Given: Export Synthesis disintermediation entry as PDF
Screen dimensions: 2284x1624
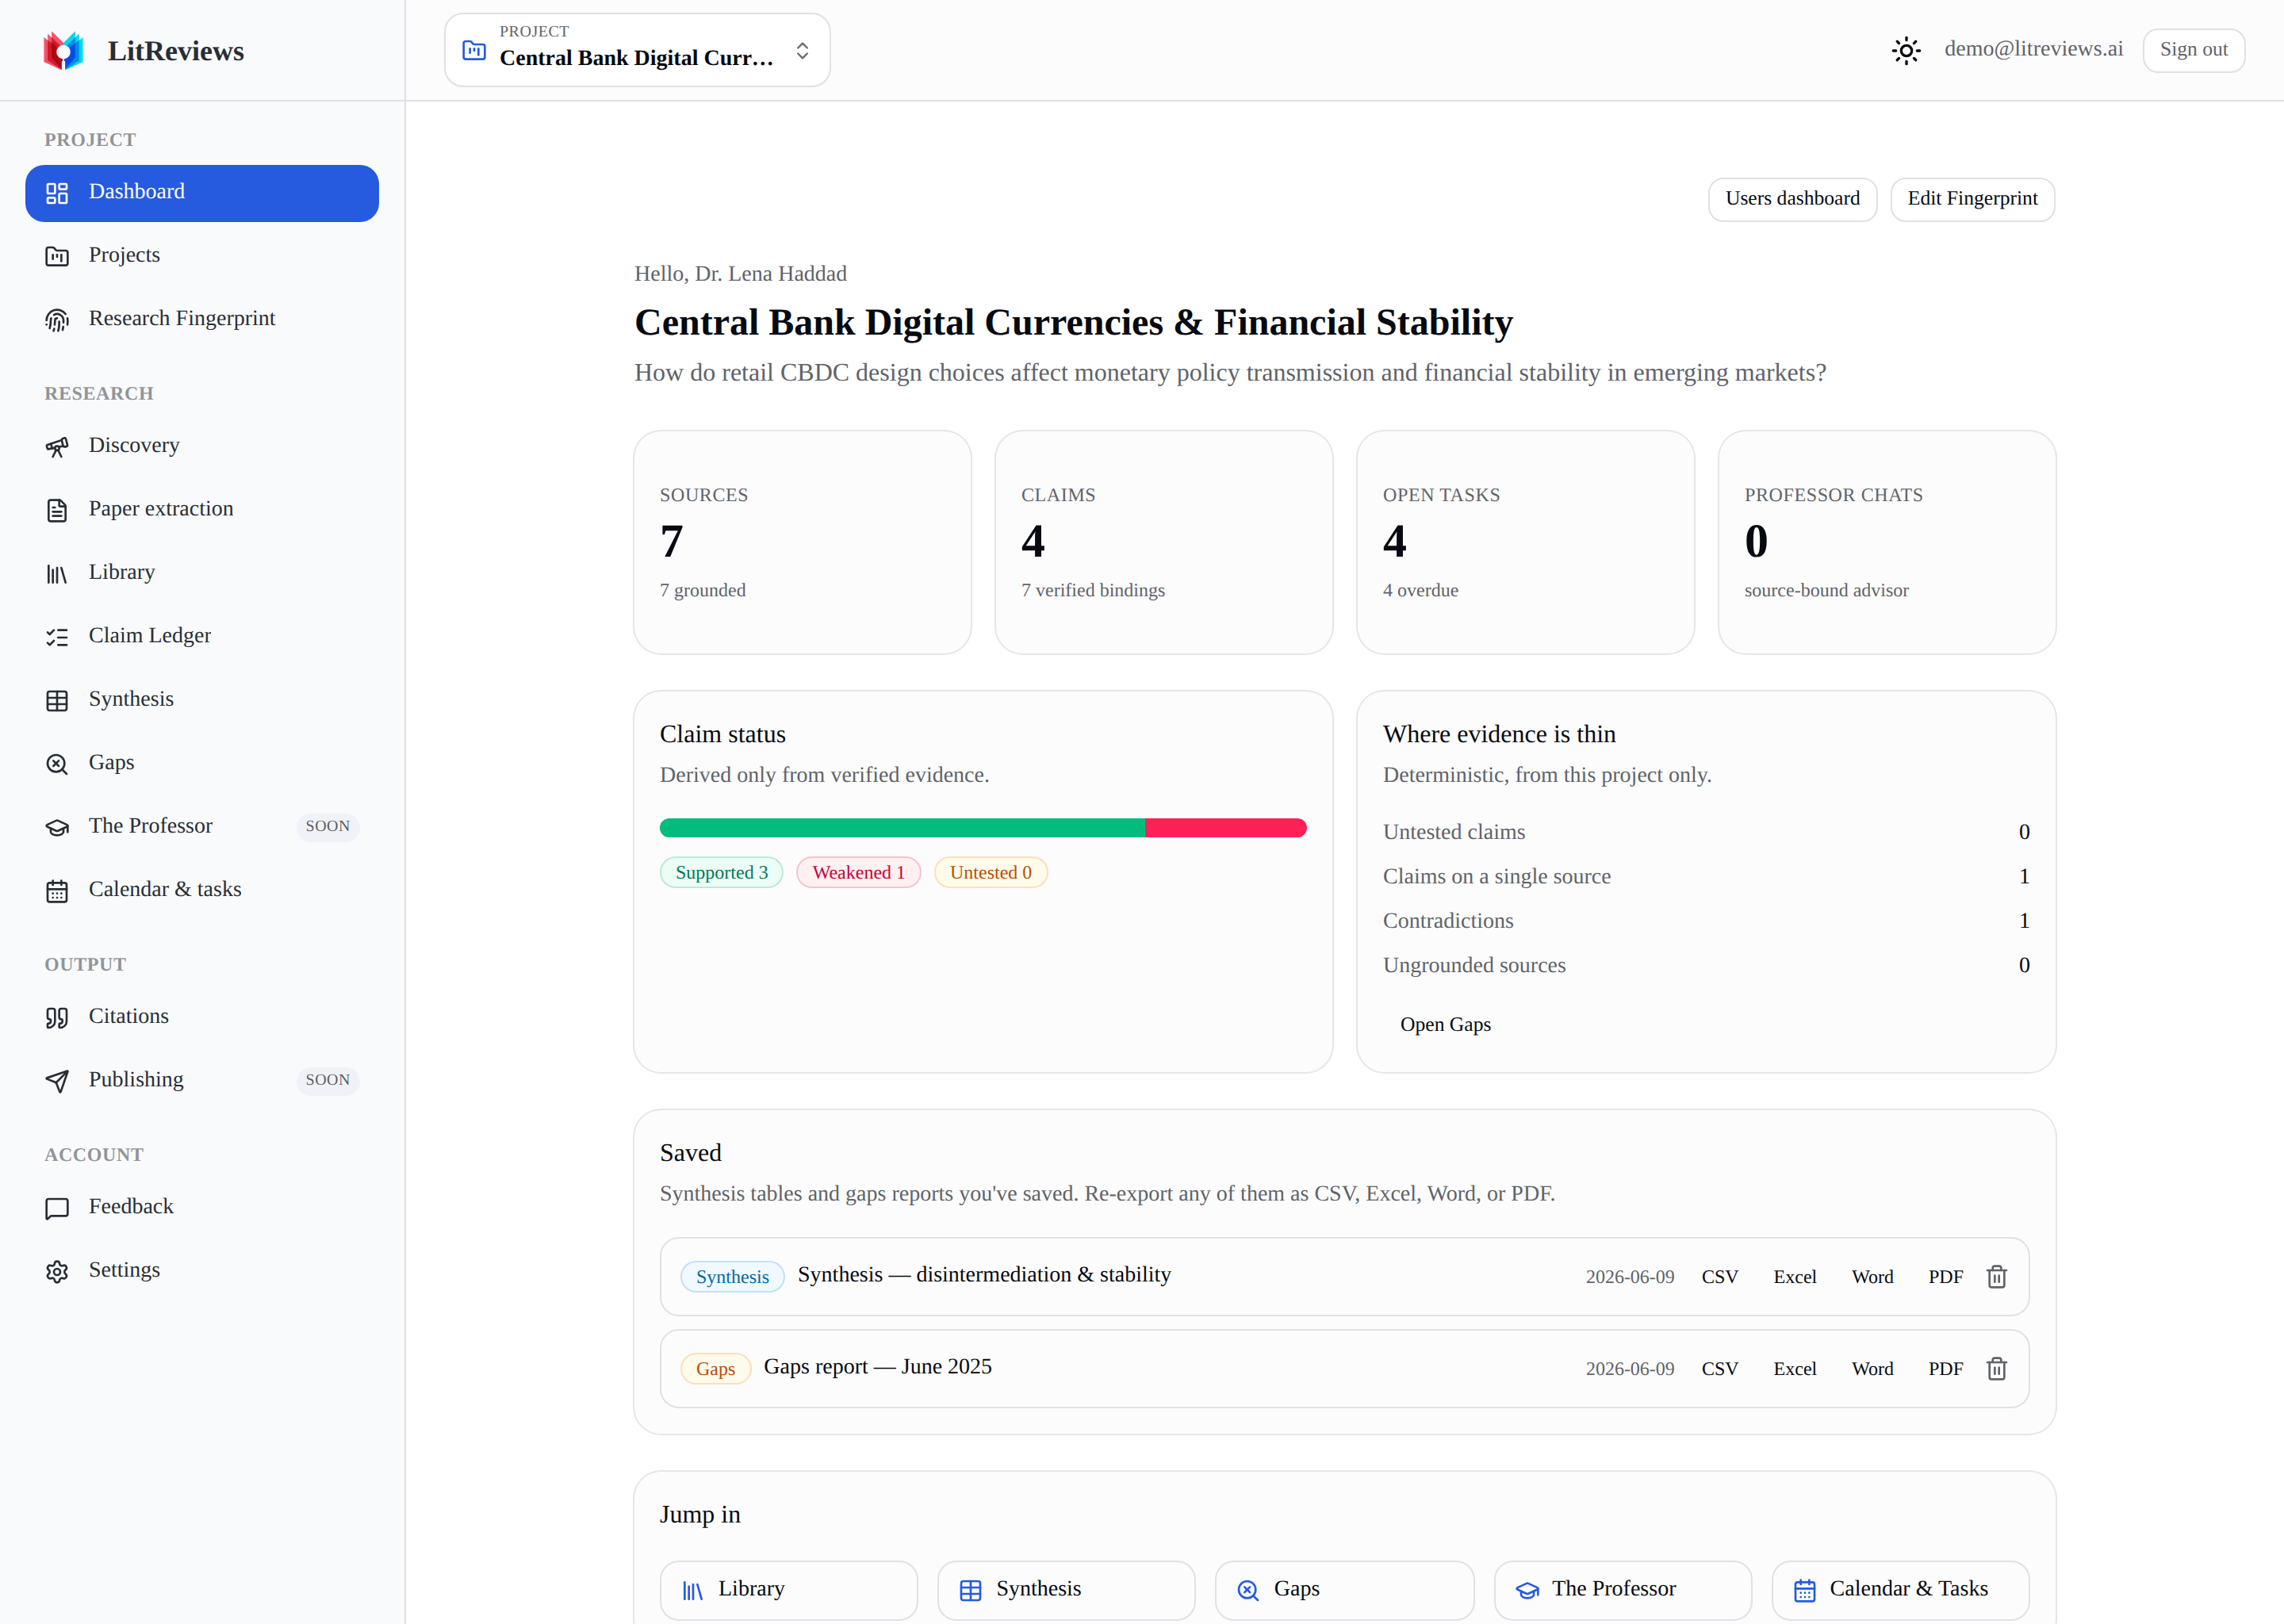Looking at the screenshot, I should [x=1945, y=1277].
